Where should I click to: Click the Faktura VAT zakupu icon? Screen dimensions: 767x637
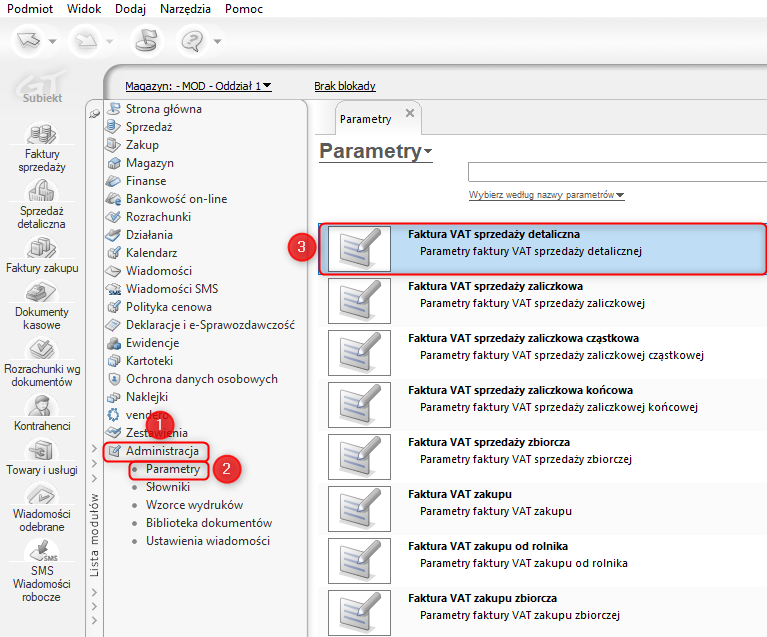[360, 509]
